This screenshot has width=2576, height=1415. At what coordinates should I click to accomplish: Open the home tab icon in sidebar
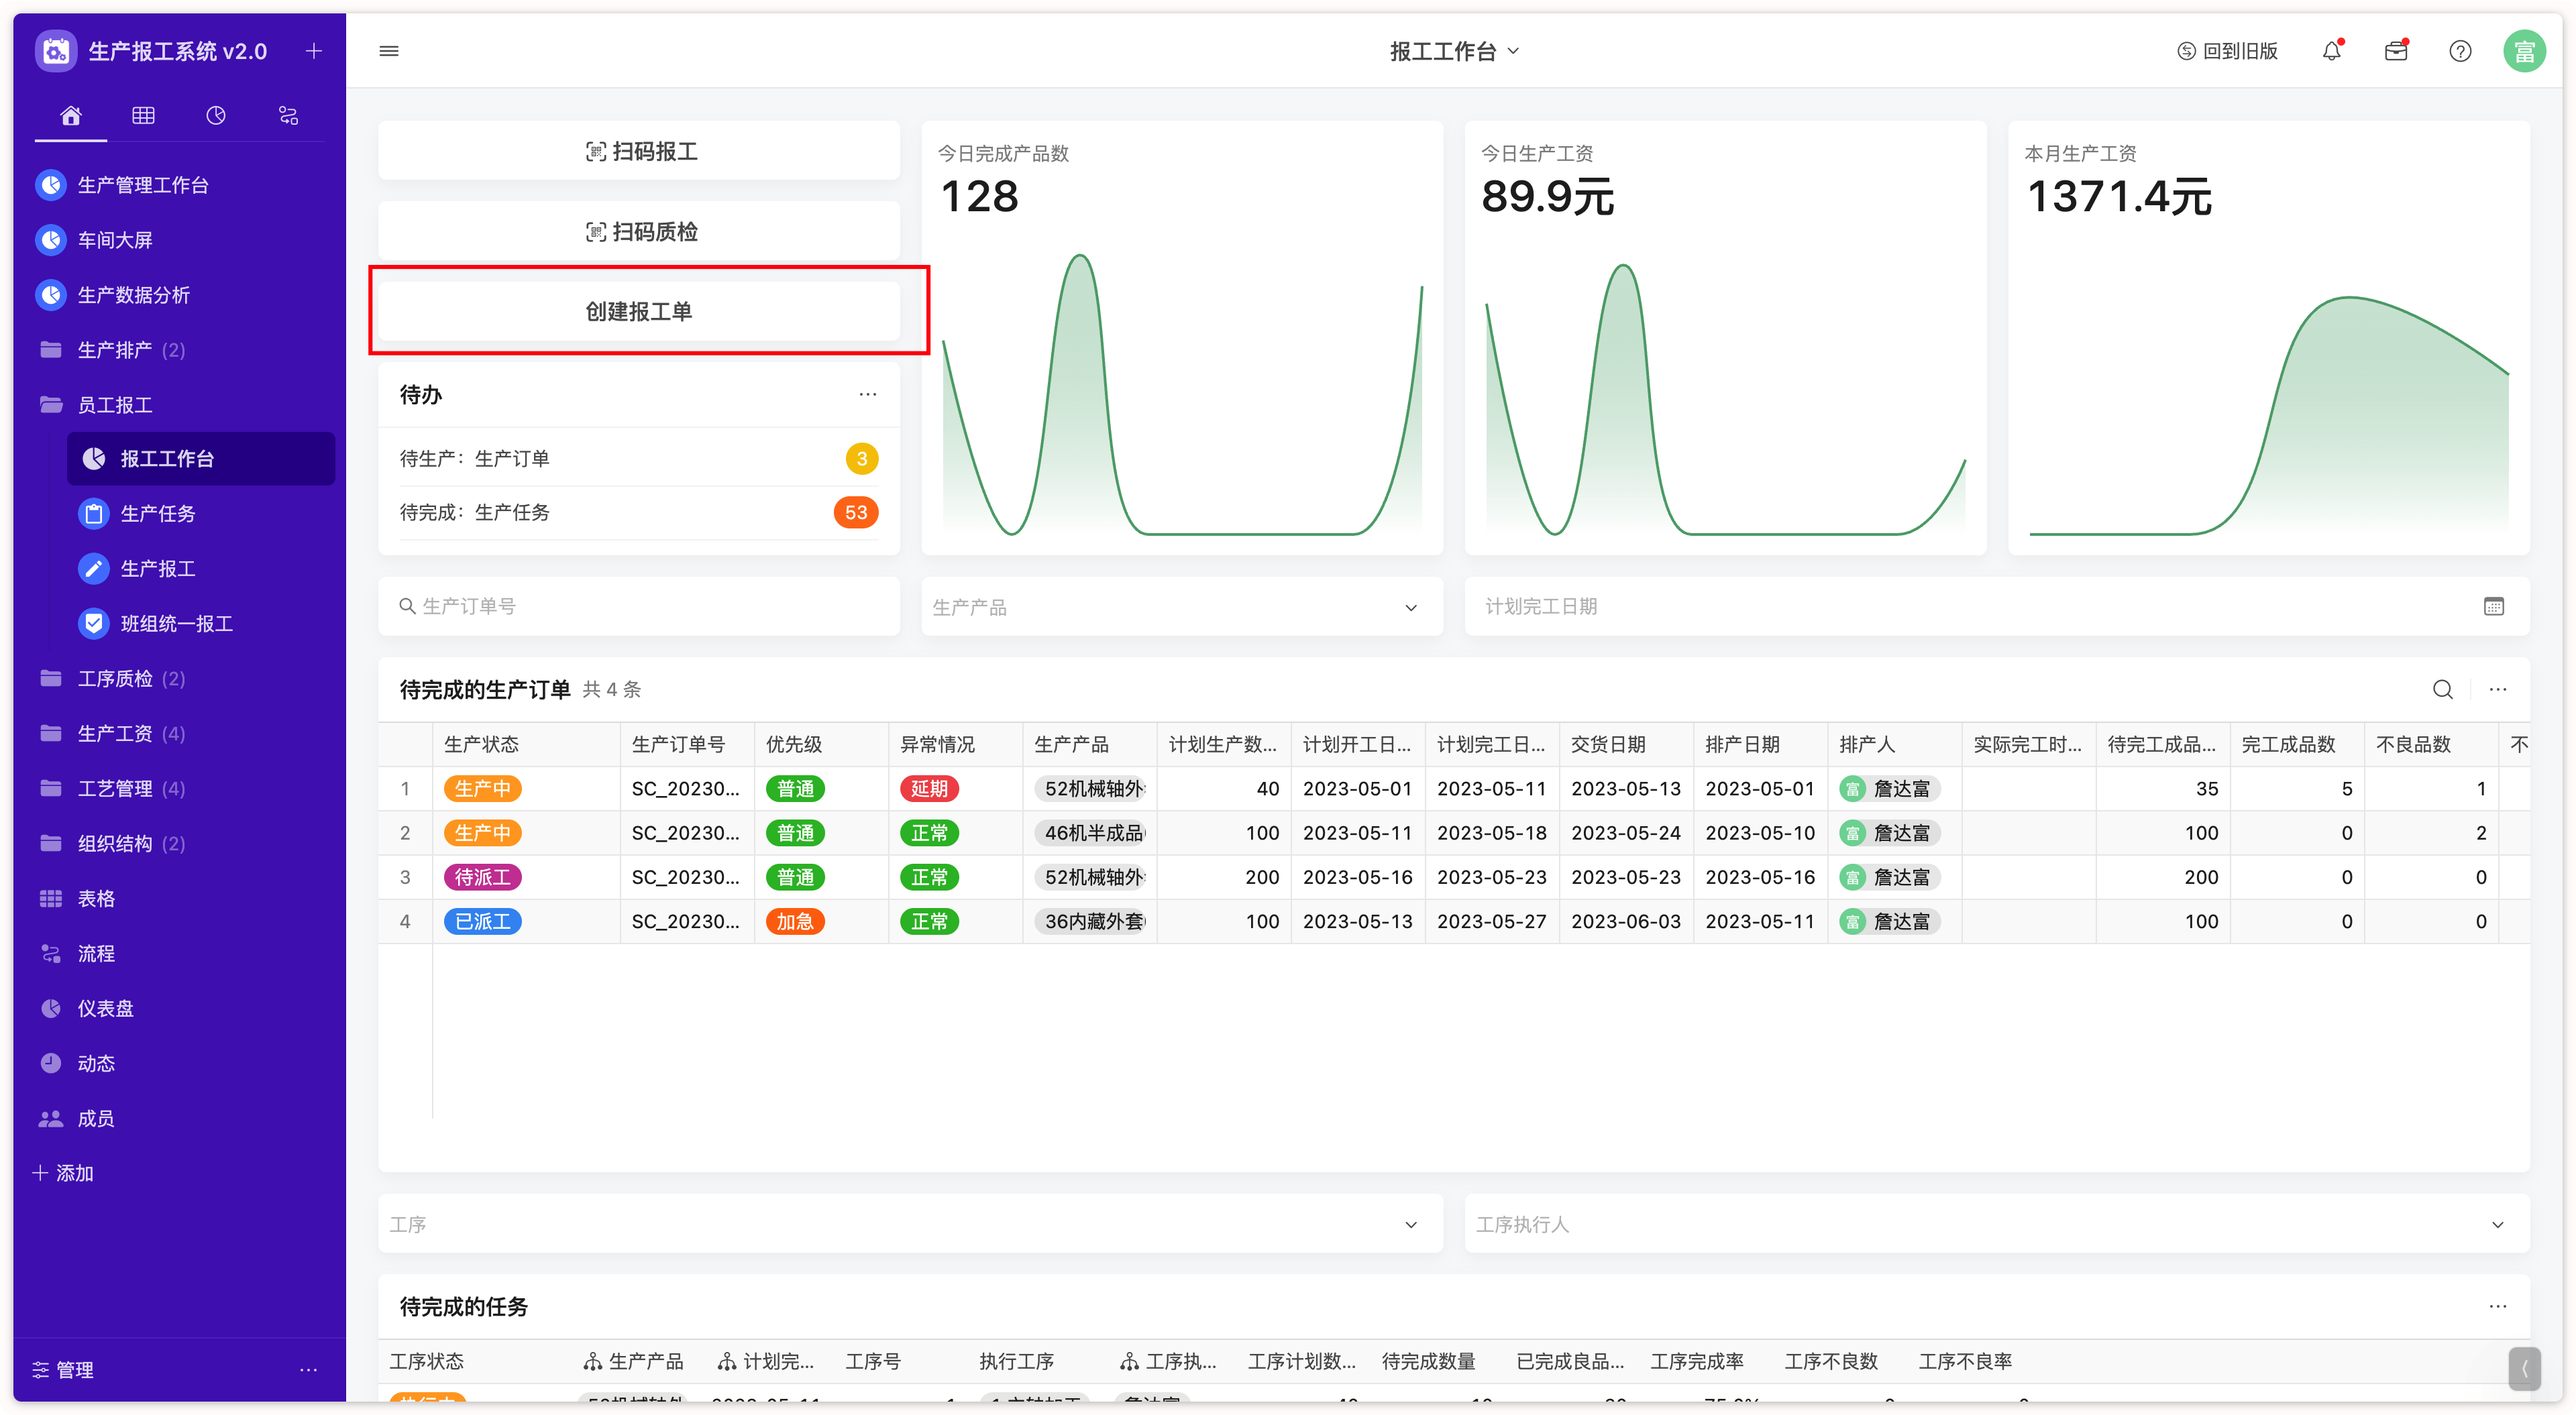71,116
